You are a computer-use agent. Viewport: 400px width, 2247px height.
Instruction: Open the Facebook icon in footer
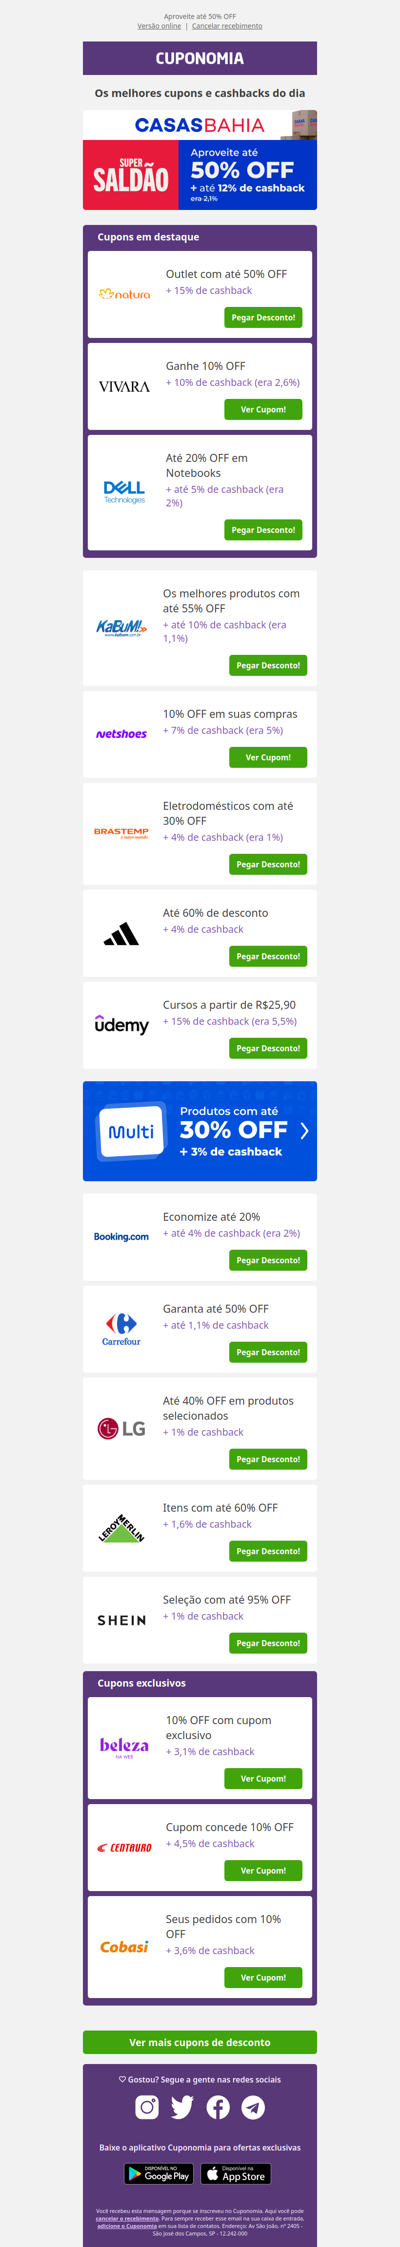[x=218, y=2107]
